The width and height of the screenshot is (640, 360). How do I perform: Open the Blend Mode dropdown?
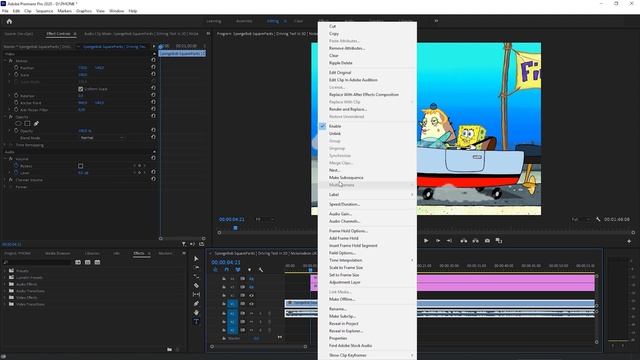pos(102,138)
